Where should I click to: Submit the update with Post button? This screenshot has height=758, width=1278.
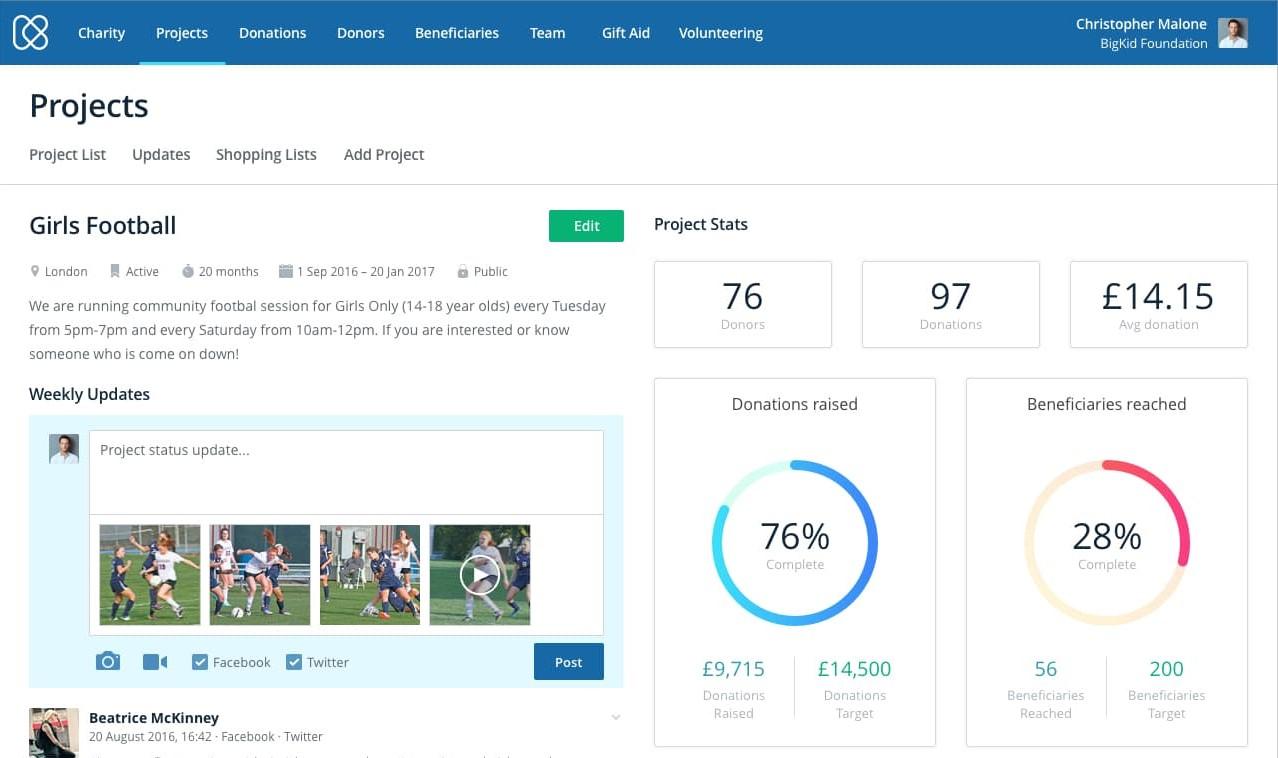pos(568,662)
